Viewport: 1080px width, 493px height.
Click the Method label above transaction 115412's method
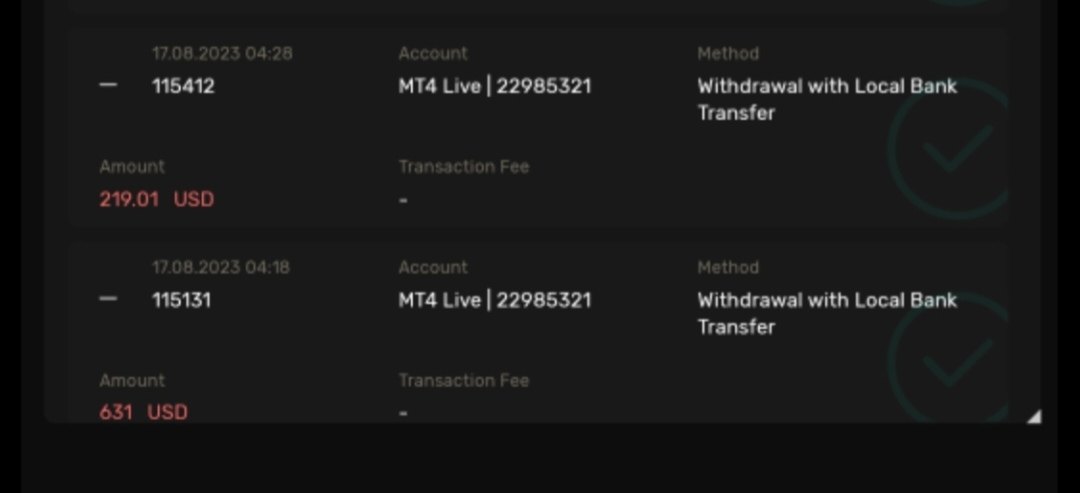[x=727, y=54]
